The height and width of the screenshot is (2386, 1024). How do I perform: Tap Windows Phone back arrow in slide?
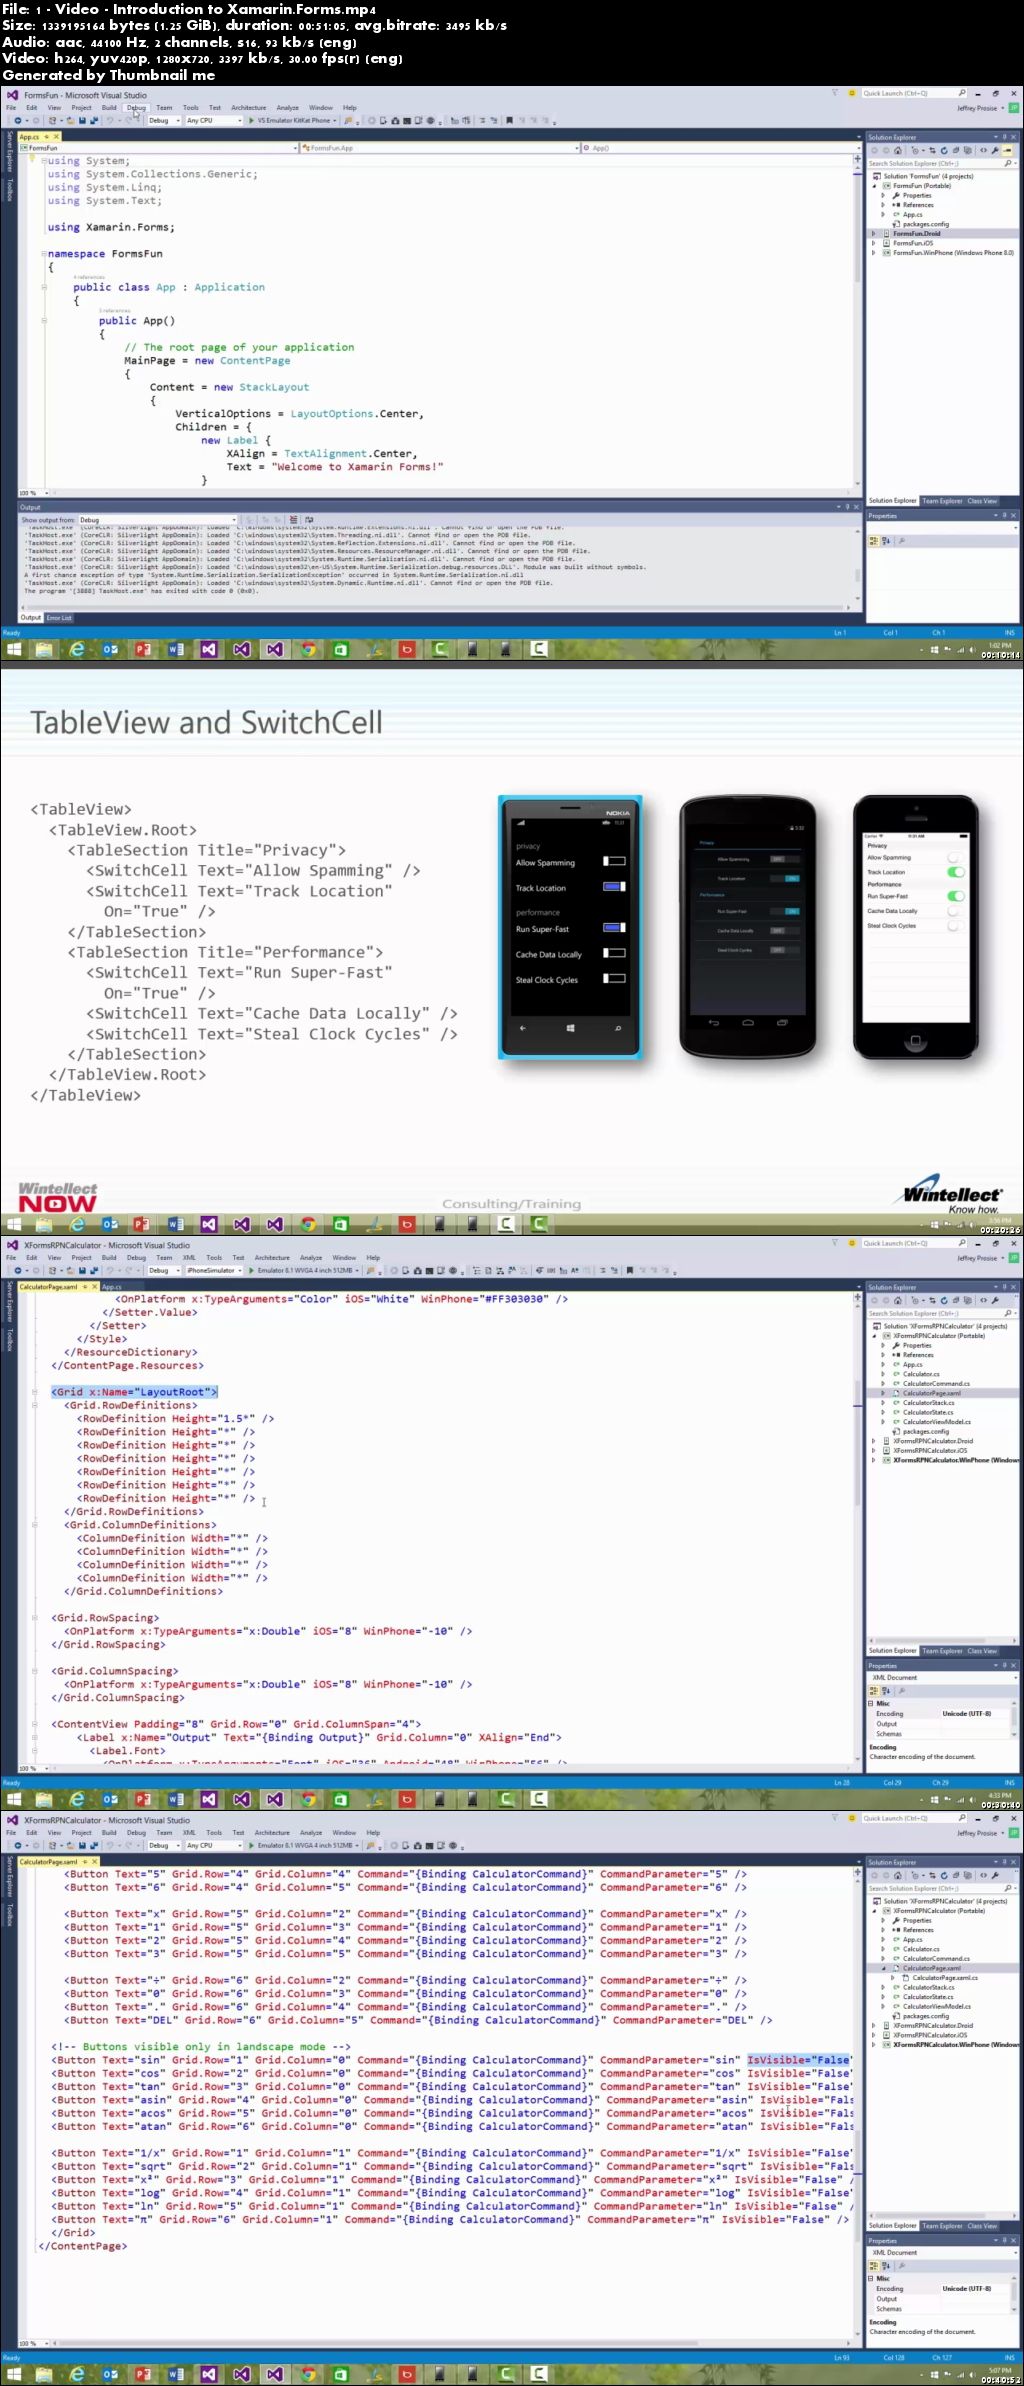[522, 1028]
